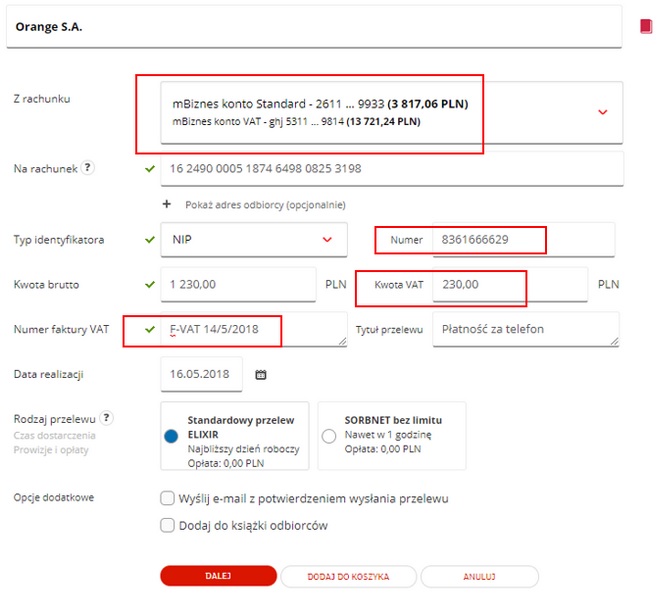Click the Z rachunku label
This screenshot has height=593, width=670.
click(42, 99)
